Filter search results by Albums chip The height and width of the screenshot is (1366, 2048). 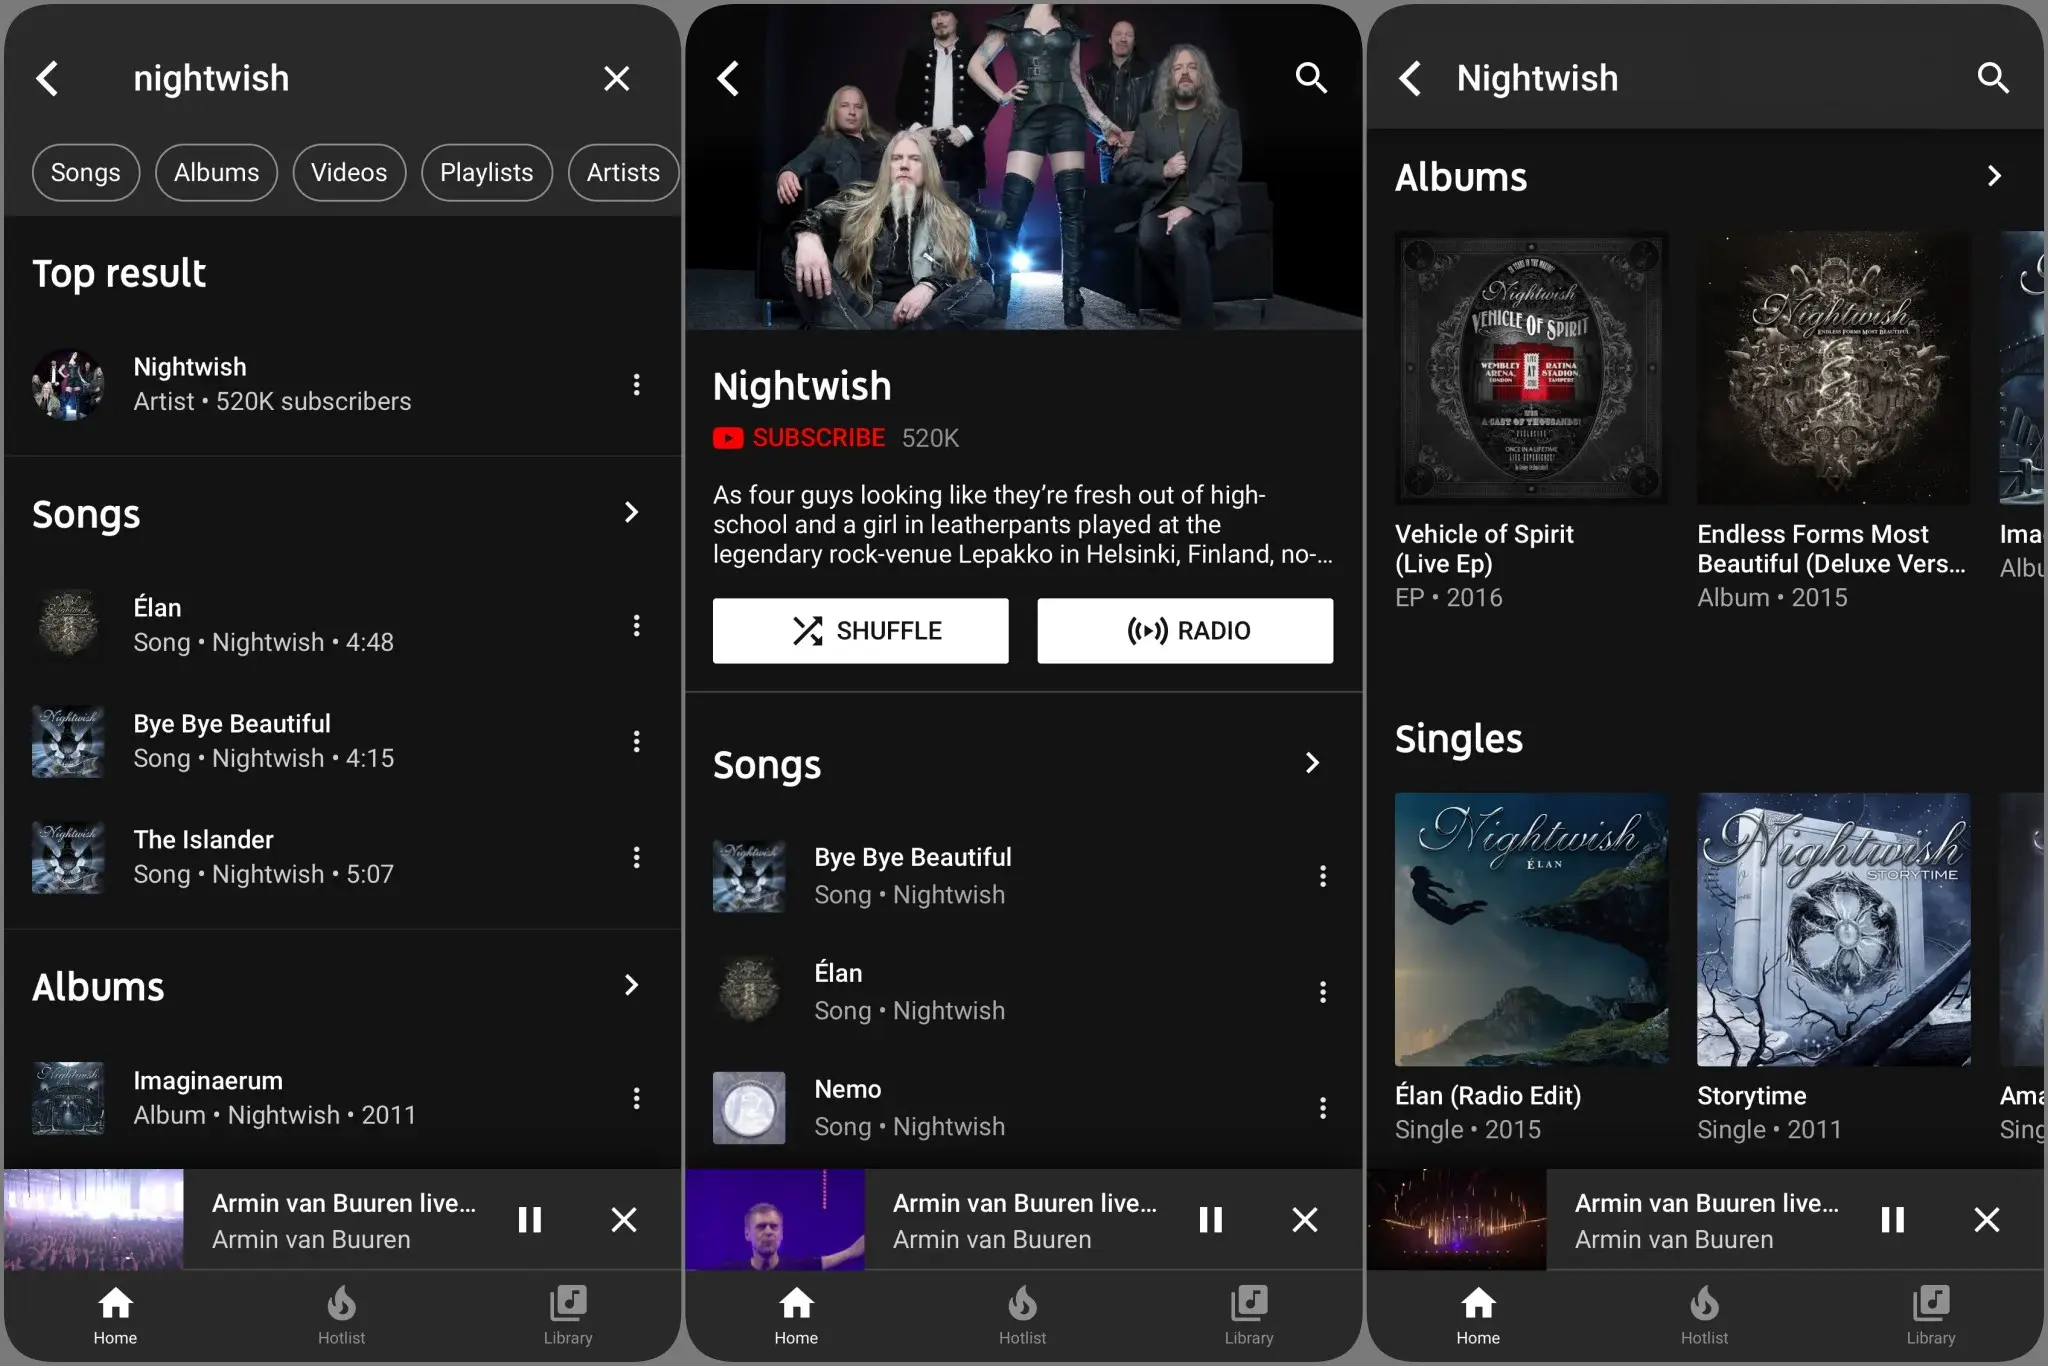pos(216,173)
